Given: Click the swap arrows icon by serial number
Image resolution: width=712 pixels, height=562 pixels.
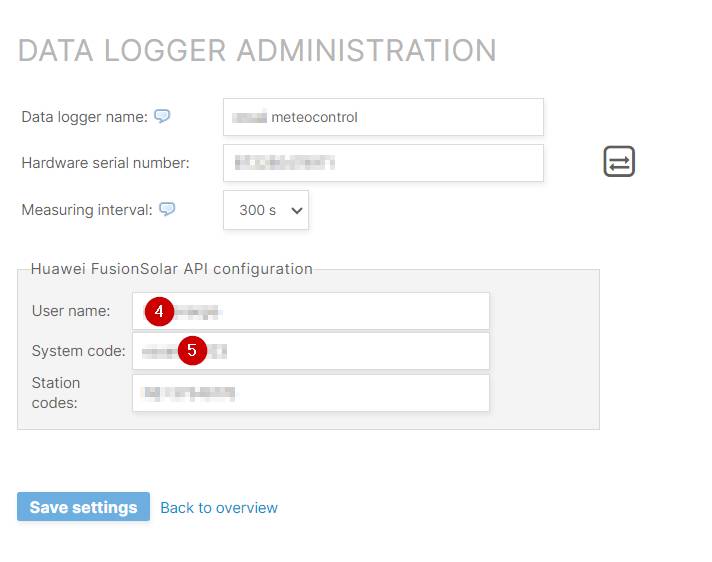Looking at the screenshot, I should [x=619, y=161].
